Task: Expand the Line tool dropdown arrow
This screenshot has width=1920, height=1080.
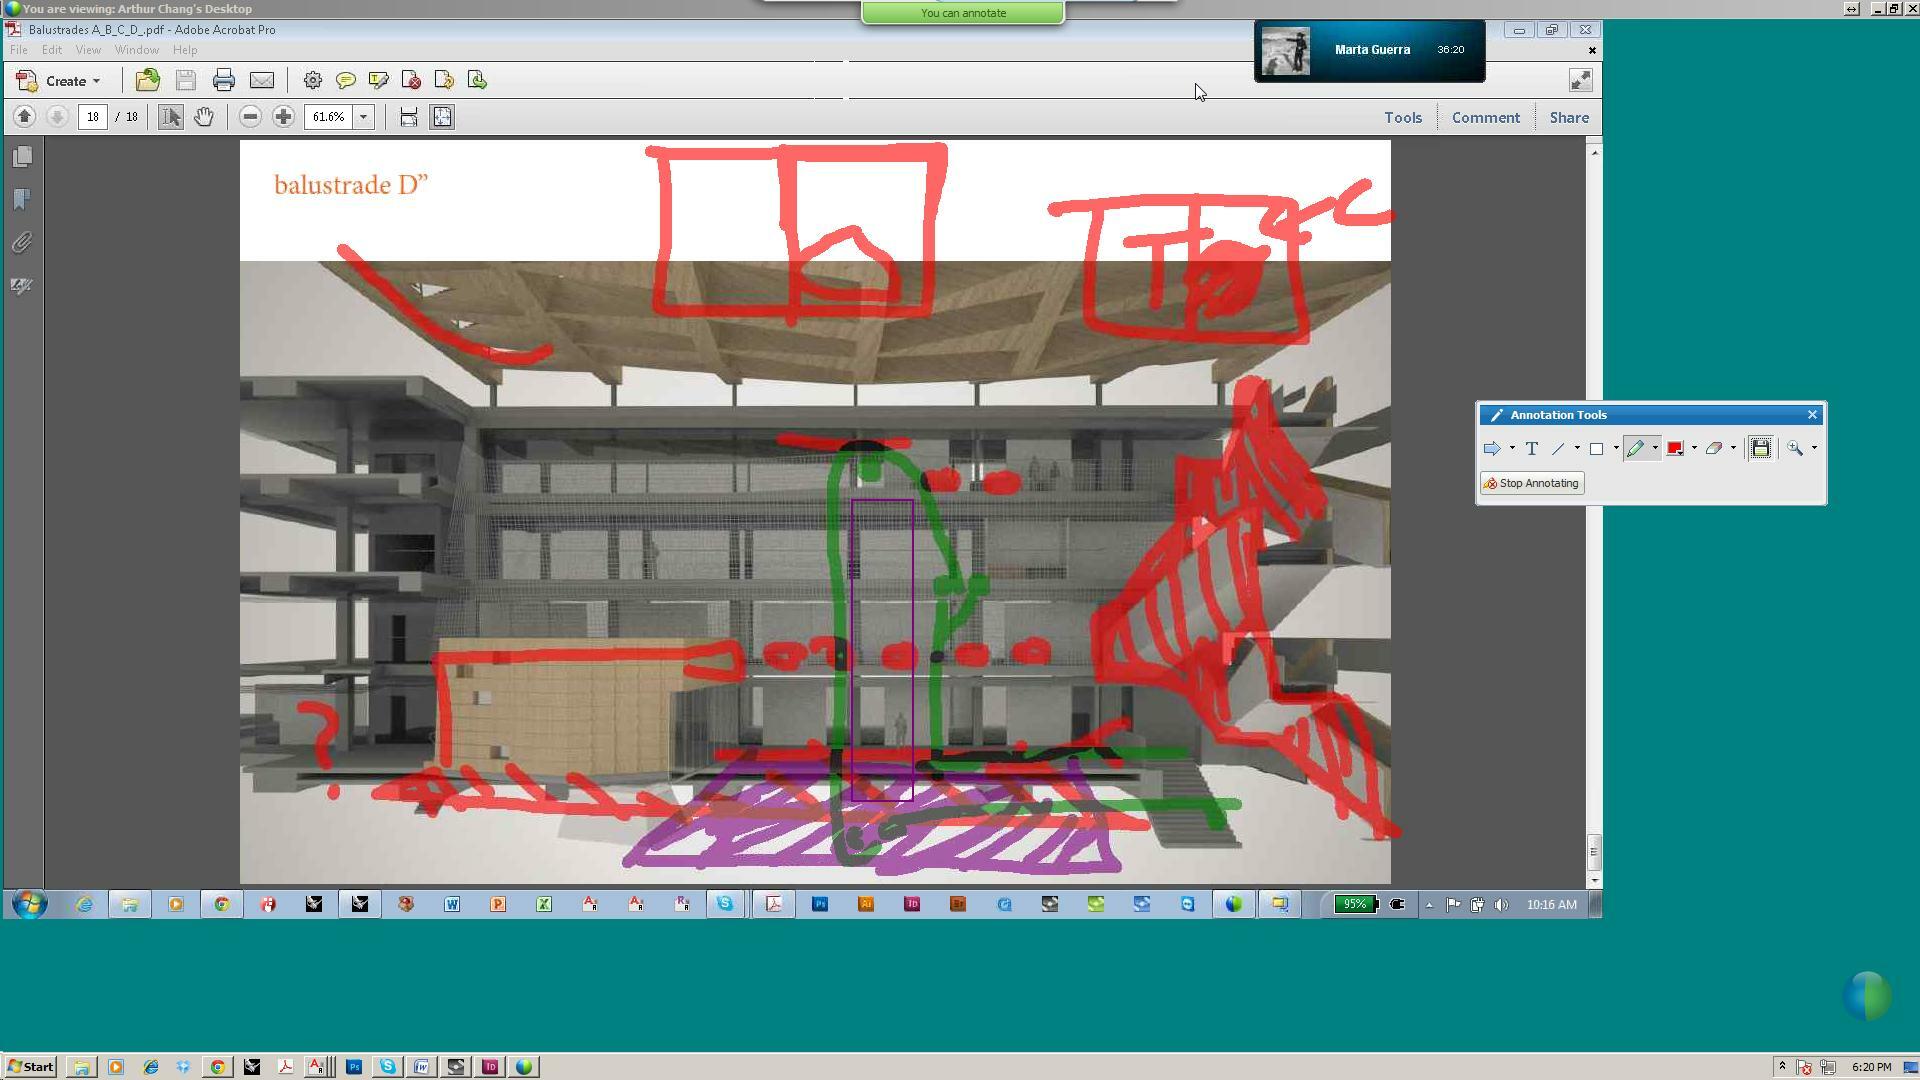Action: 1577,449
